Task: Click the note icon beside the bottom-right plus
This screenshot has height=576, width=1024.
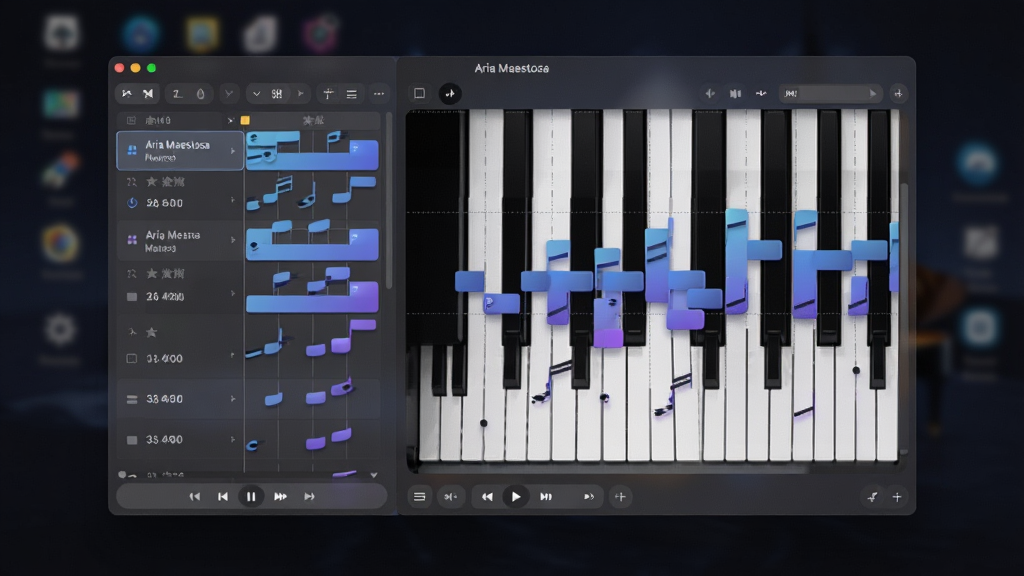Action: click(x=872, y=497)
